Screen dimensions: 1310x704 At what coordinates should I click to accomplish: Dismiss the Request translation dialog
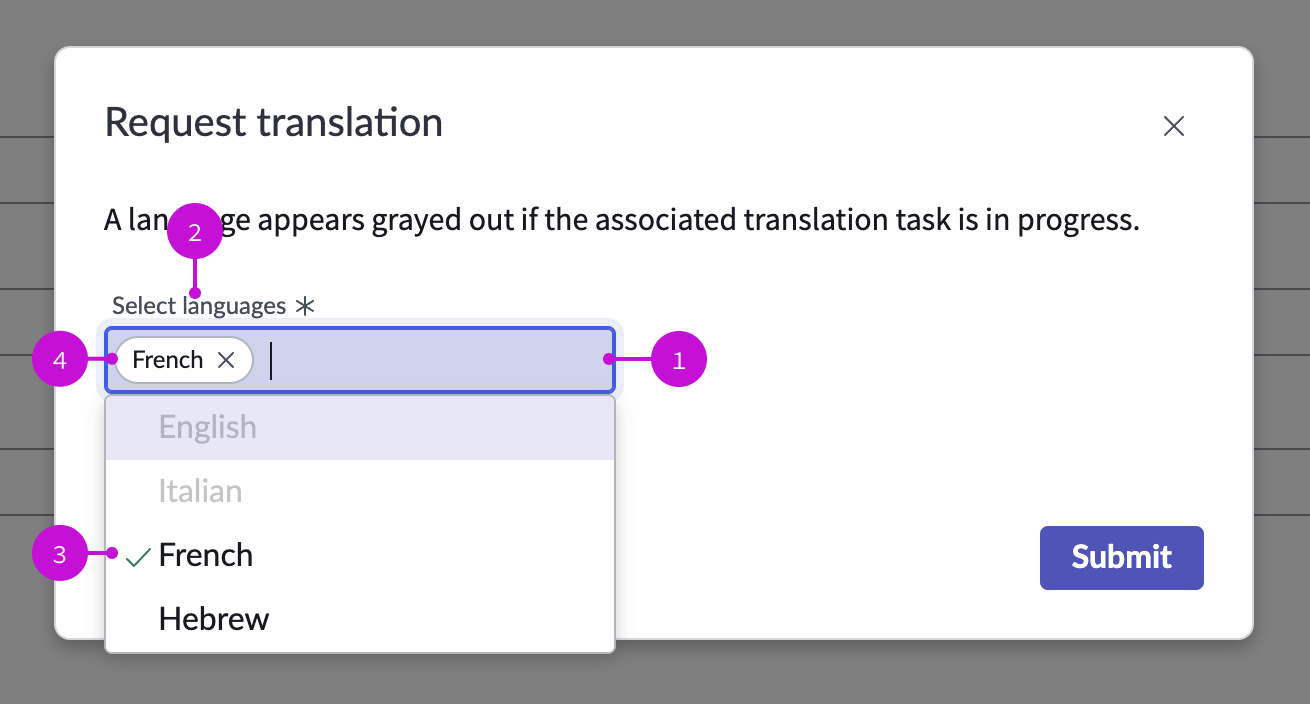(x=1173, y=126)
